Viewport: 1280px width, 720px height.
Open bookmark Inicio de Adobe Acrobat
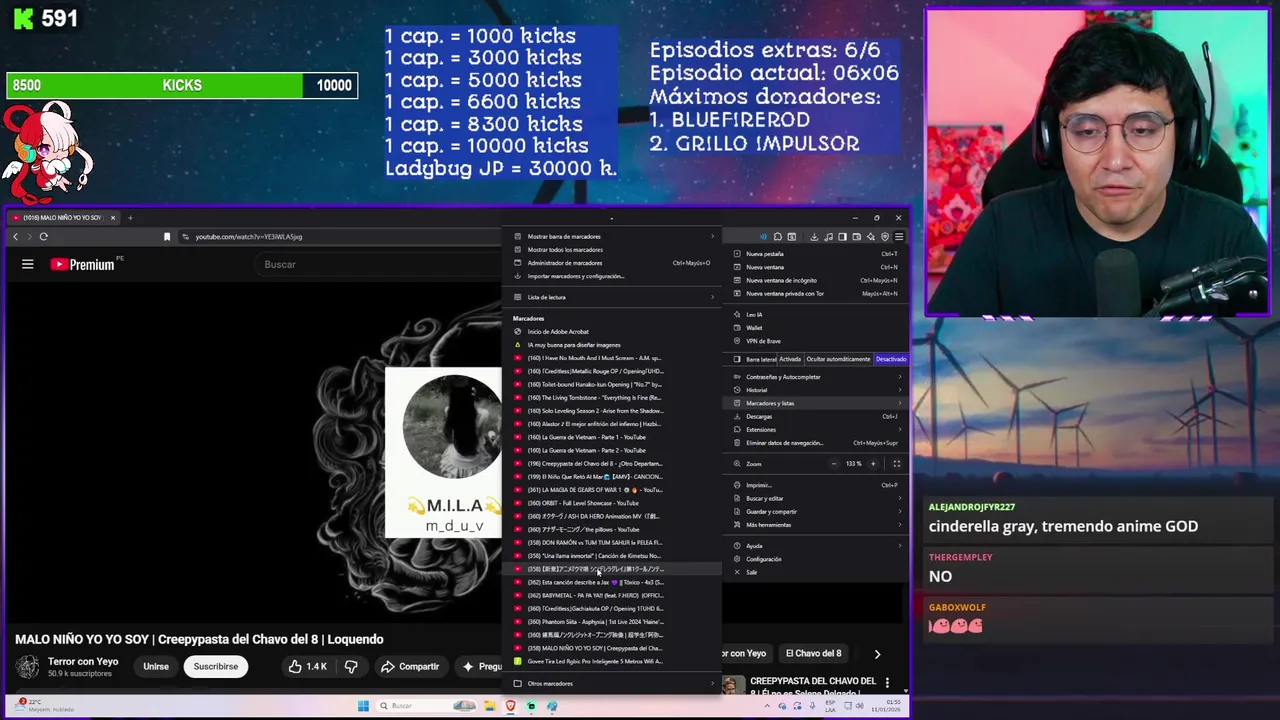click(x=613, y=332)
